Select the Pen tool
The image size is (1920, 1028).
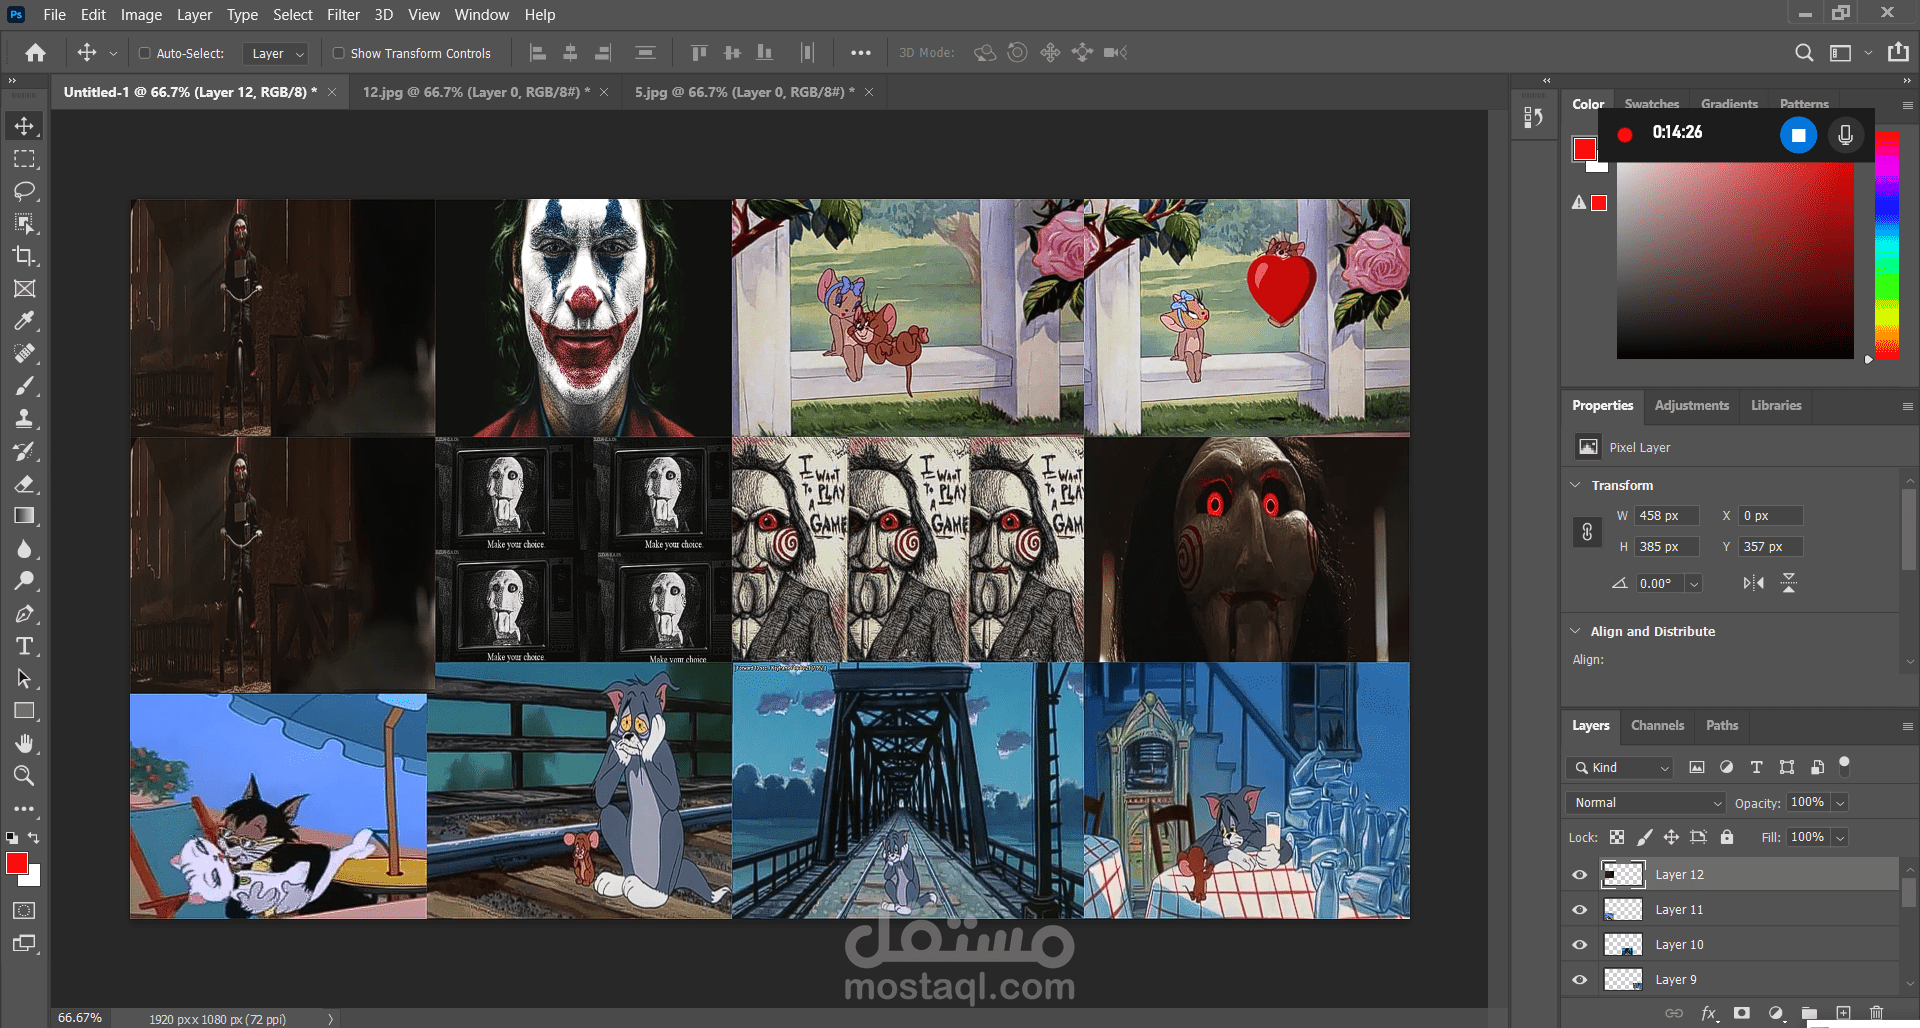click(x=24, y=614)
